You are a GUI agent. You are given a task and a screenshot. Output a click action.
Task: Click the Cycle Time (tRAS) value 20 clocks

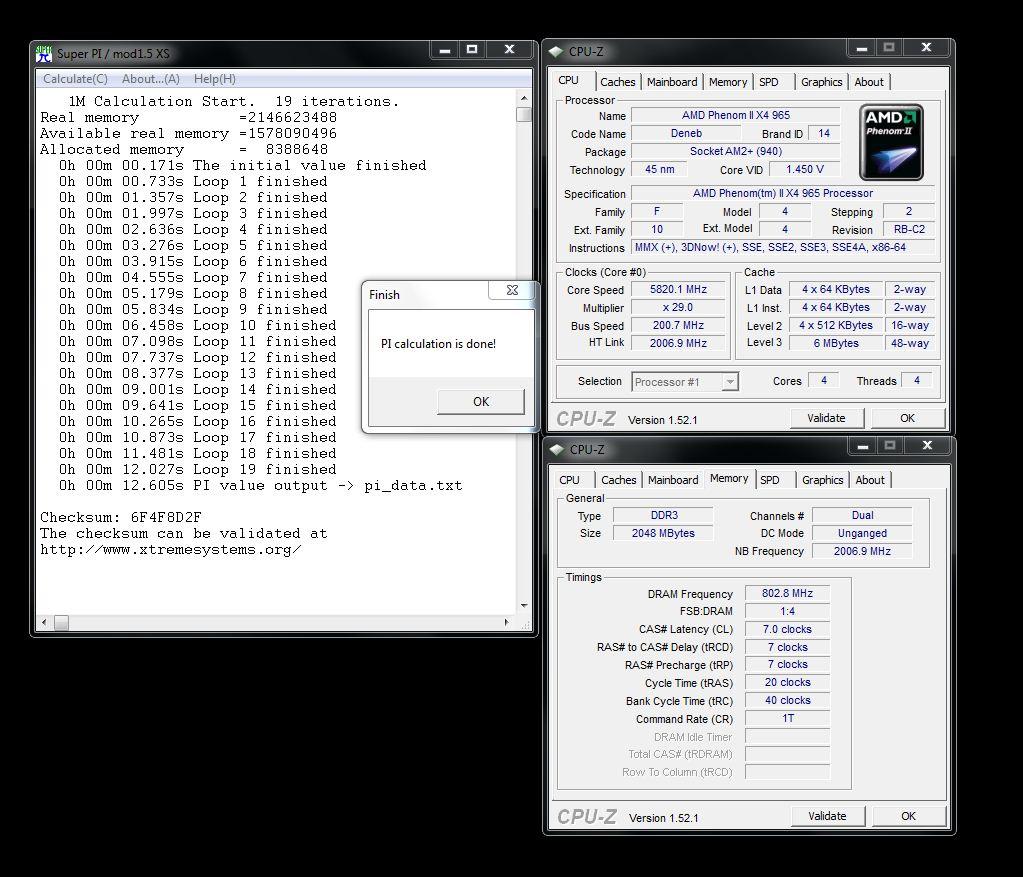point(787,683)
